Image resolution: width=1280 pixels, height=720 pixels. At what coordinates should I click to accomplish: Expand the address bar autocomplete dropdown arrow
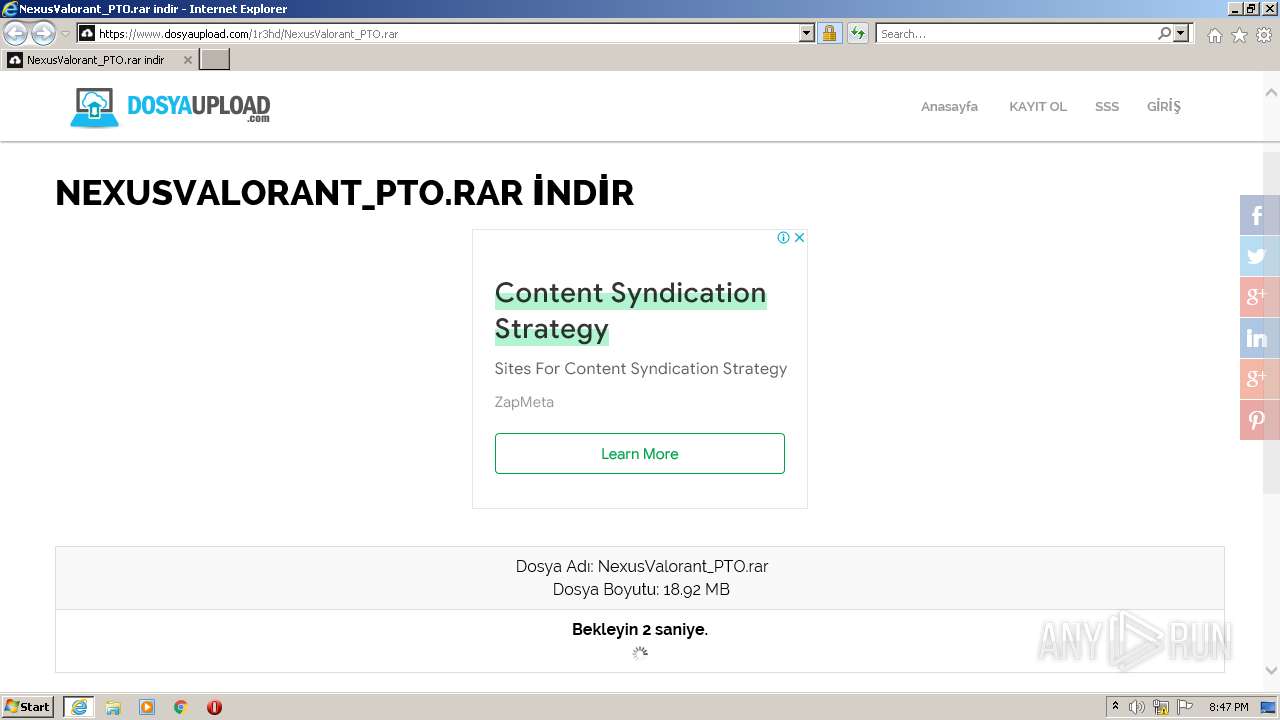click(x=807, y=33)
